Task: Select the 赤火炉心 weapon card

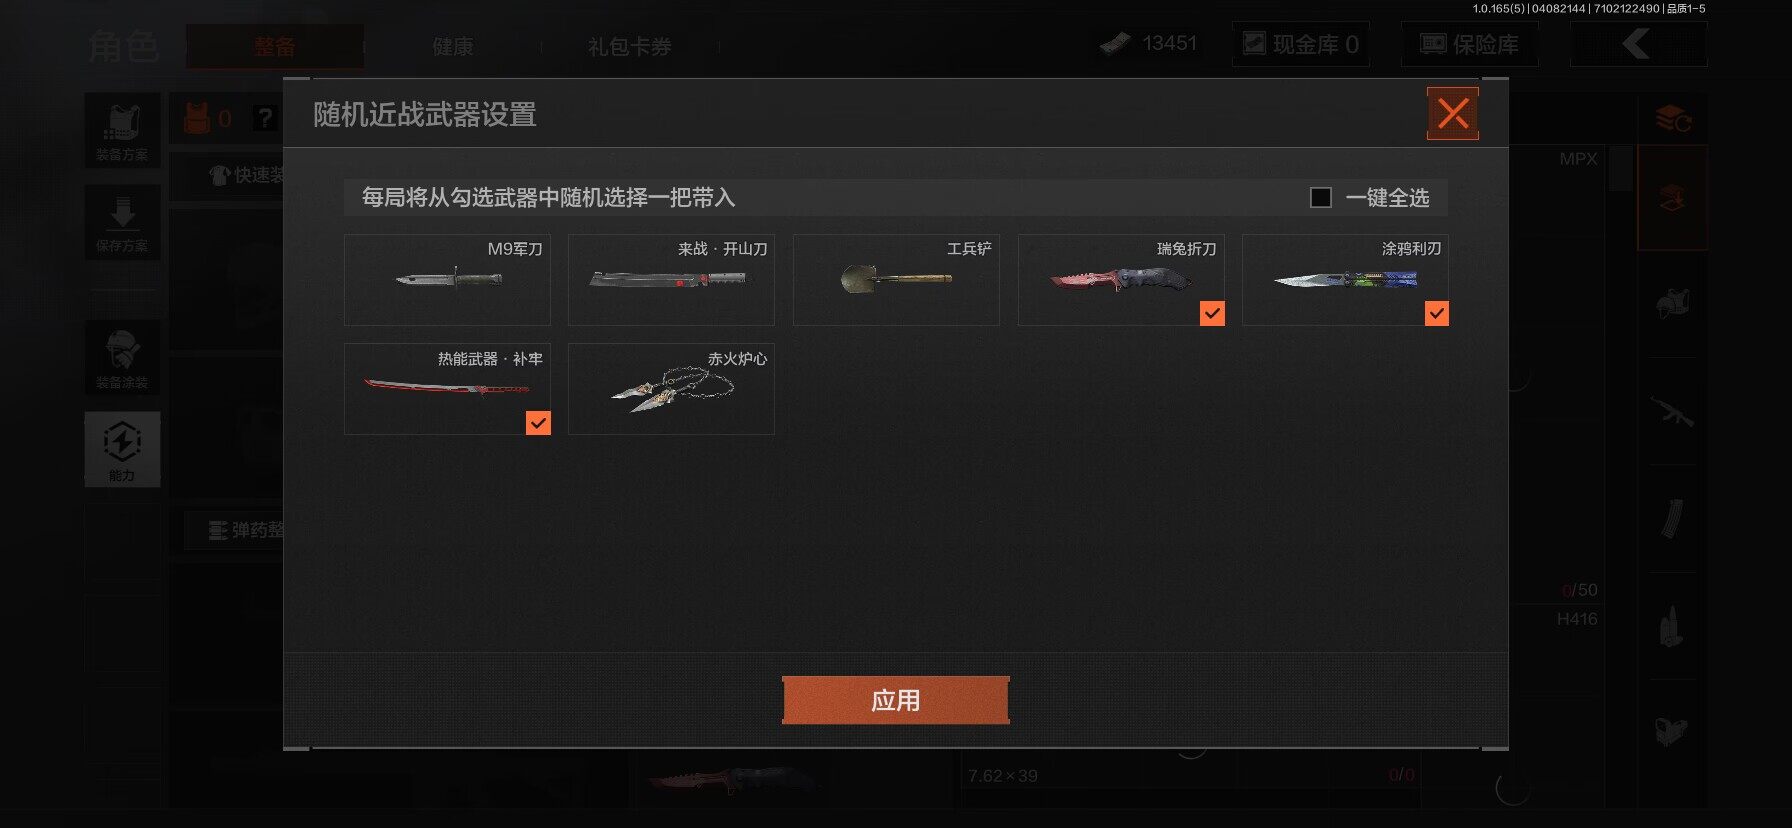Action: tap(671, 389)
